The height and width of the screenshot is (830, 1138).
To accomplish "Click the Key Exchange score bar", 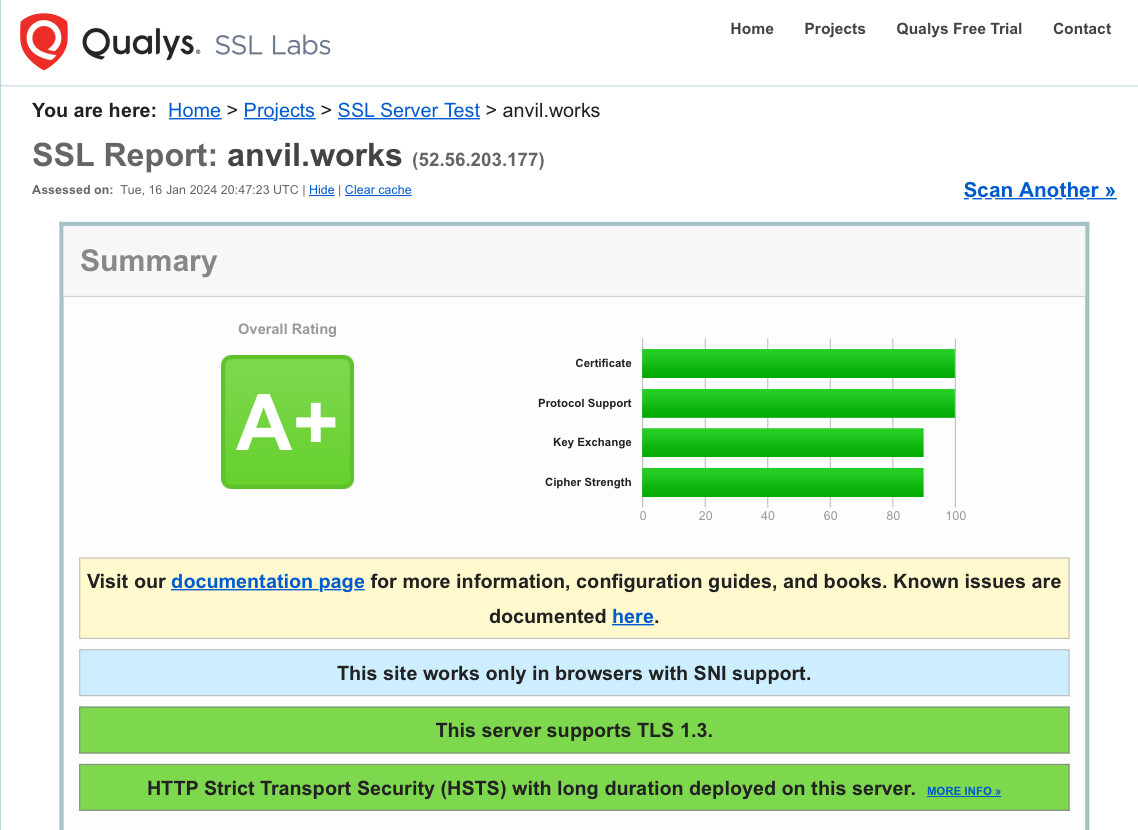I will (783, 443).
